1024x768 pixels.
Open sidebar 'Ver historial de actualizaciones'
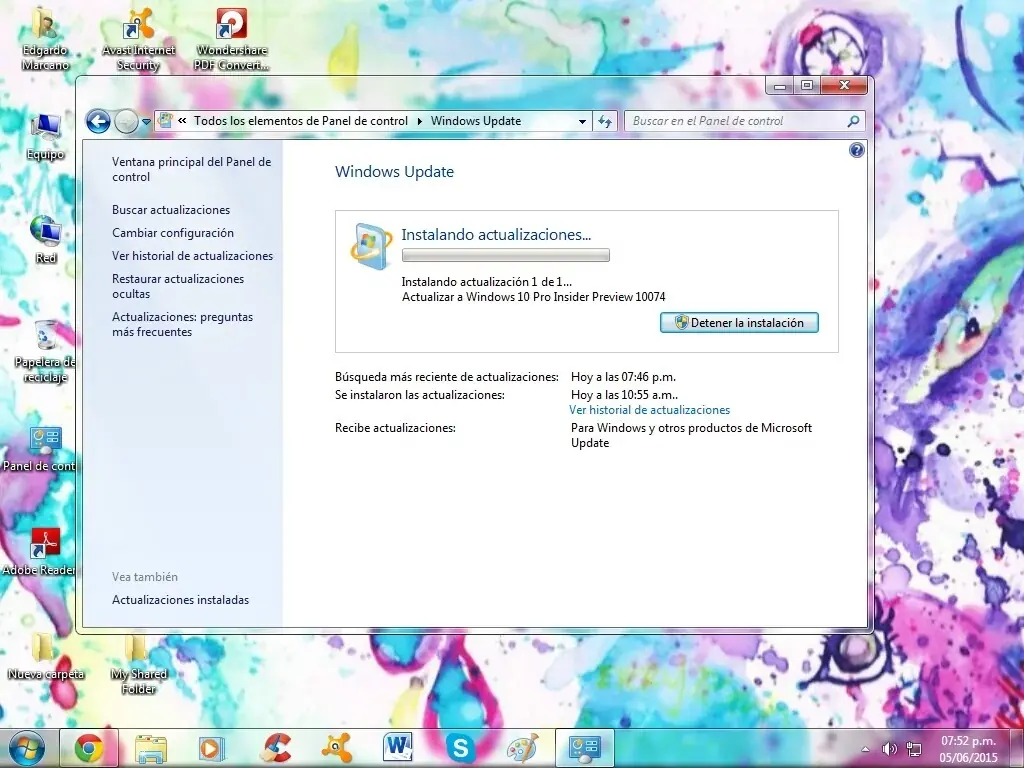tap(193, 255)
